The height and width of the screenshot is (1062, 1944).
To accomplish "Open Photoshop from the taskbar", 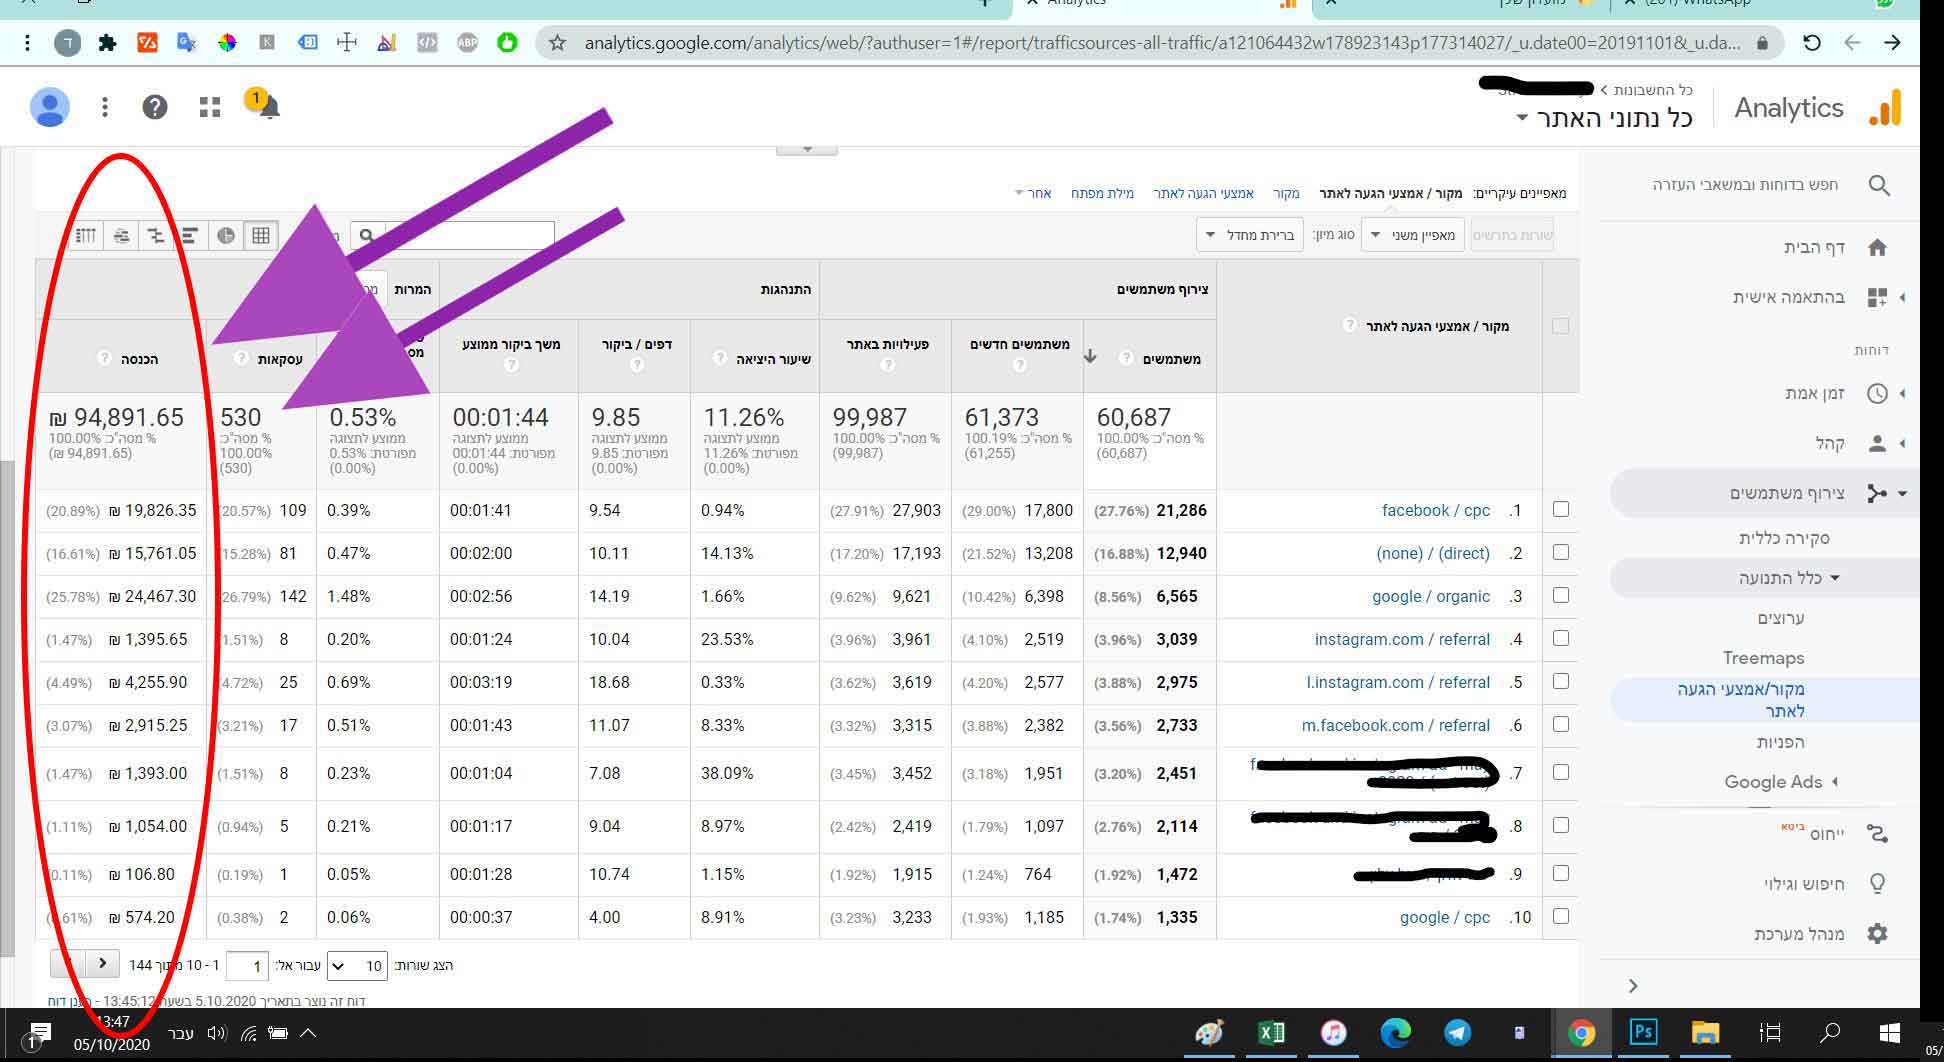I will coord(1643,1032).
